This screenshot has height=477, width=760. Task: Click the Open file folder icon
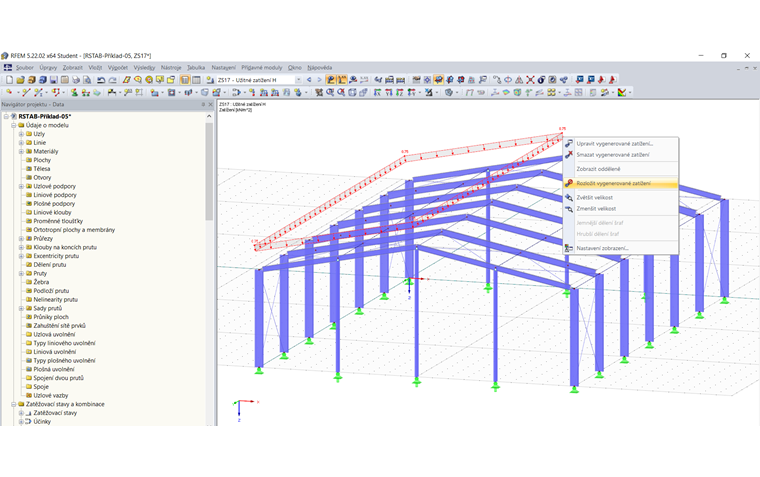(20, 80)
